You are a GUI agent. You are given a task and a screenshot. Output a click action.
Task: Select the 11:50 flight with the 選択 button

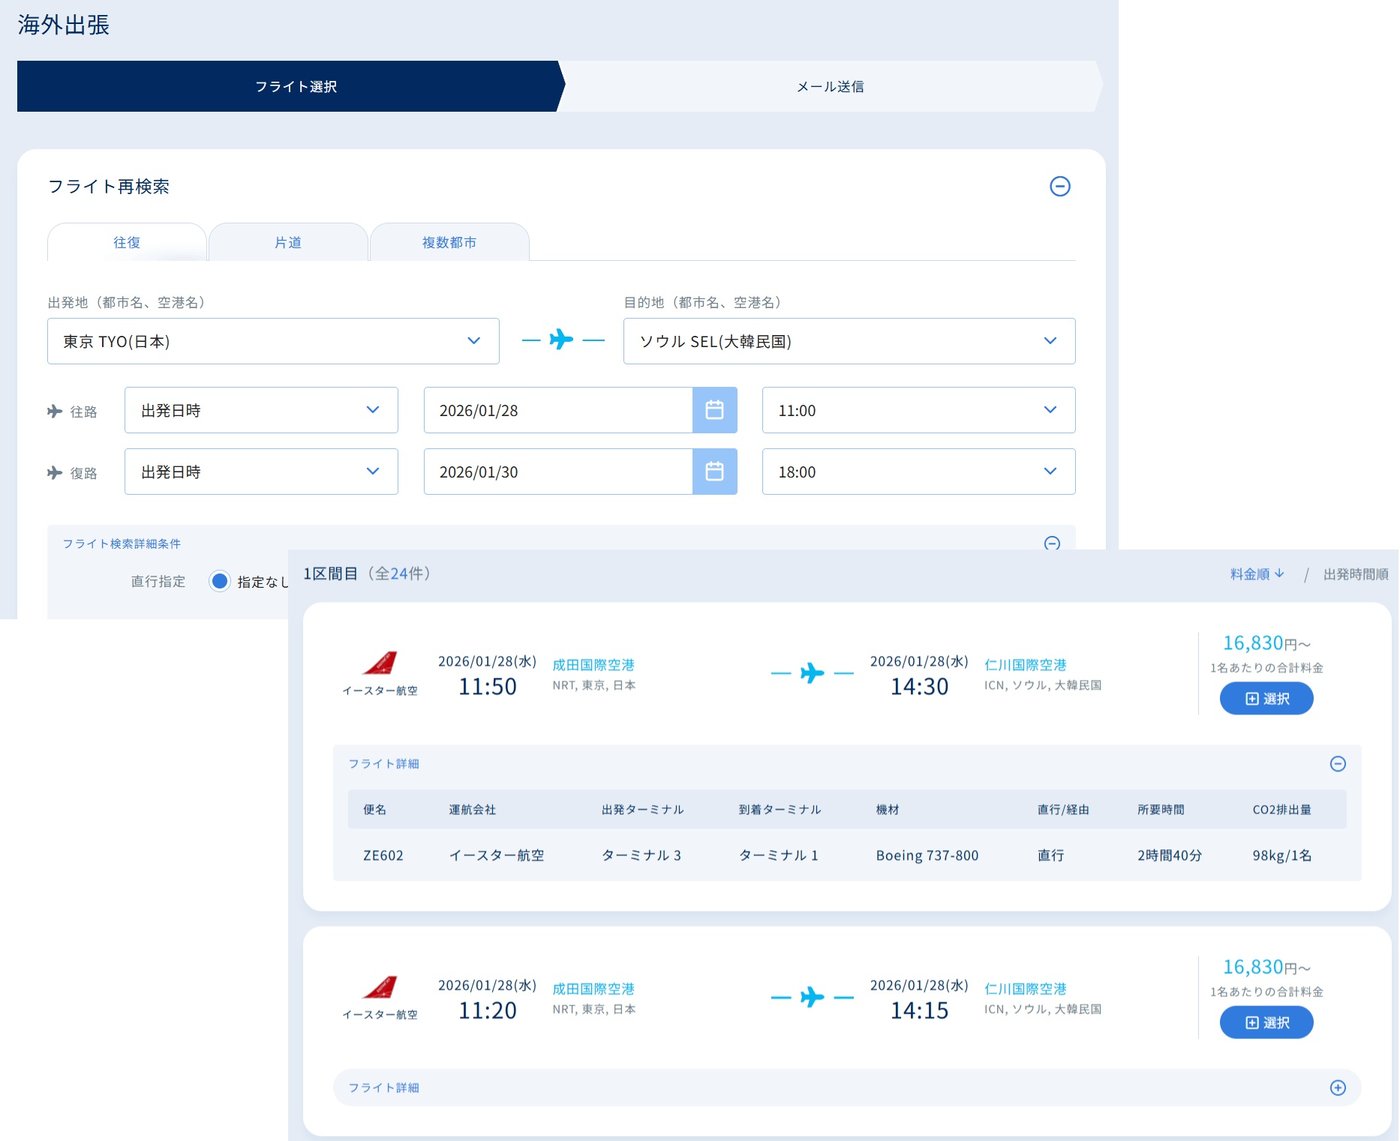[1266, 699]
